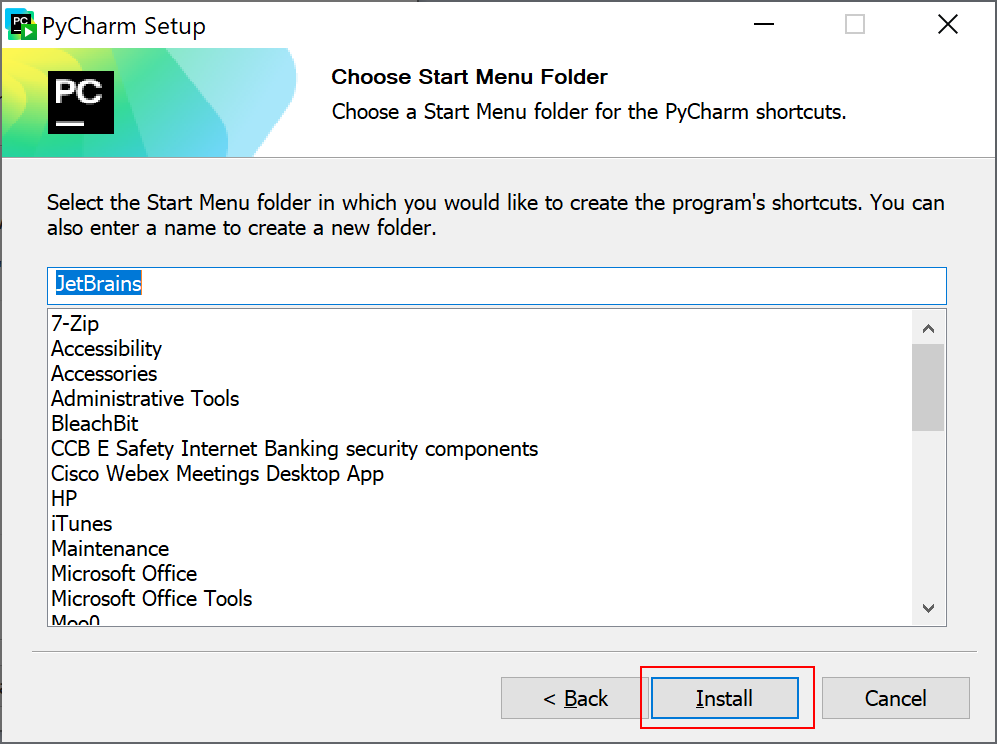Choose Accessories from folder list
The width and height of the screenshot is (997, 744).
(x=104, y=374)
